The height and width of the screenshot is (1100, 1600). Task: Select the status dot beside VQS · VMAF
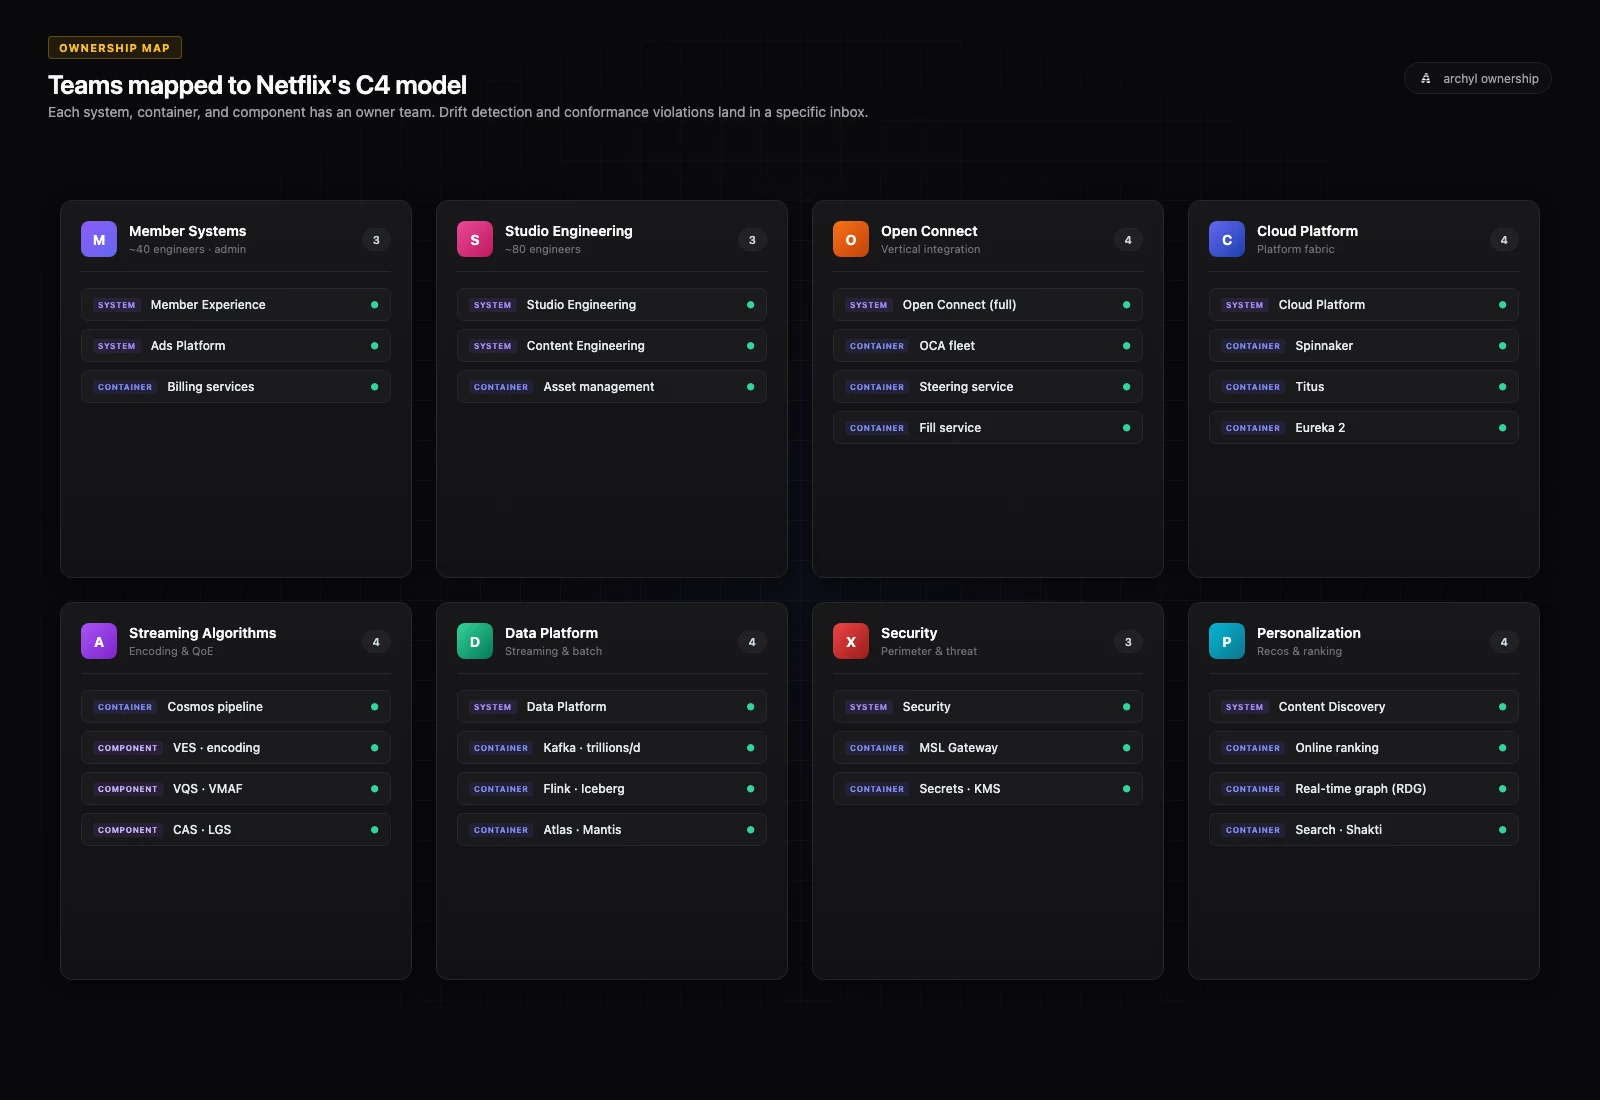pos(374,789)
